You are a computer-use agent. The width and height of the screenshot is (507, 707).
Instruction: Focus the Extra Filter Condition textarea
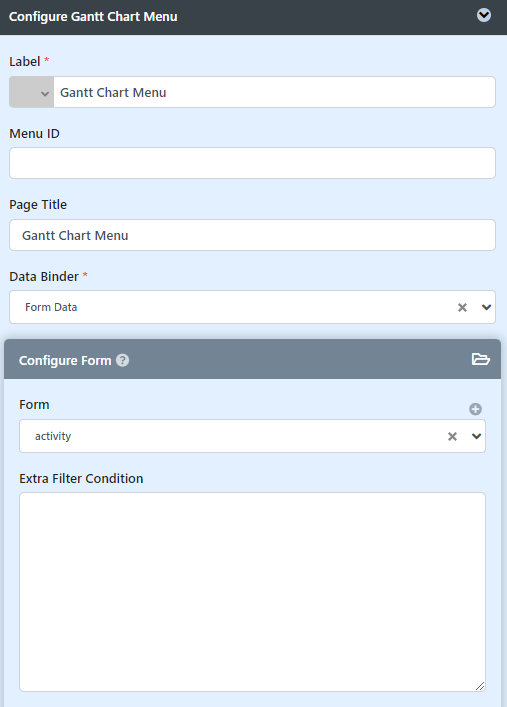(x=253, y=592)
